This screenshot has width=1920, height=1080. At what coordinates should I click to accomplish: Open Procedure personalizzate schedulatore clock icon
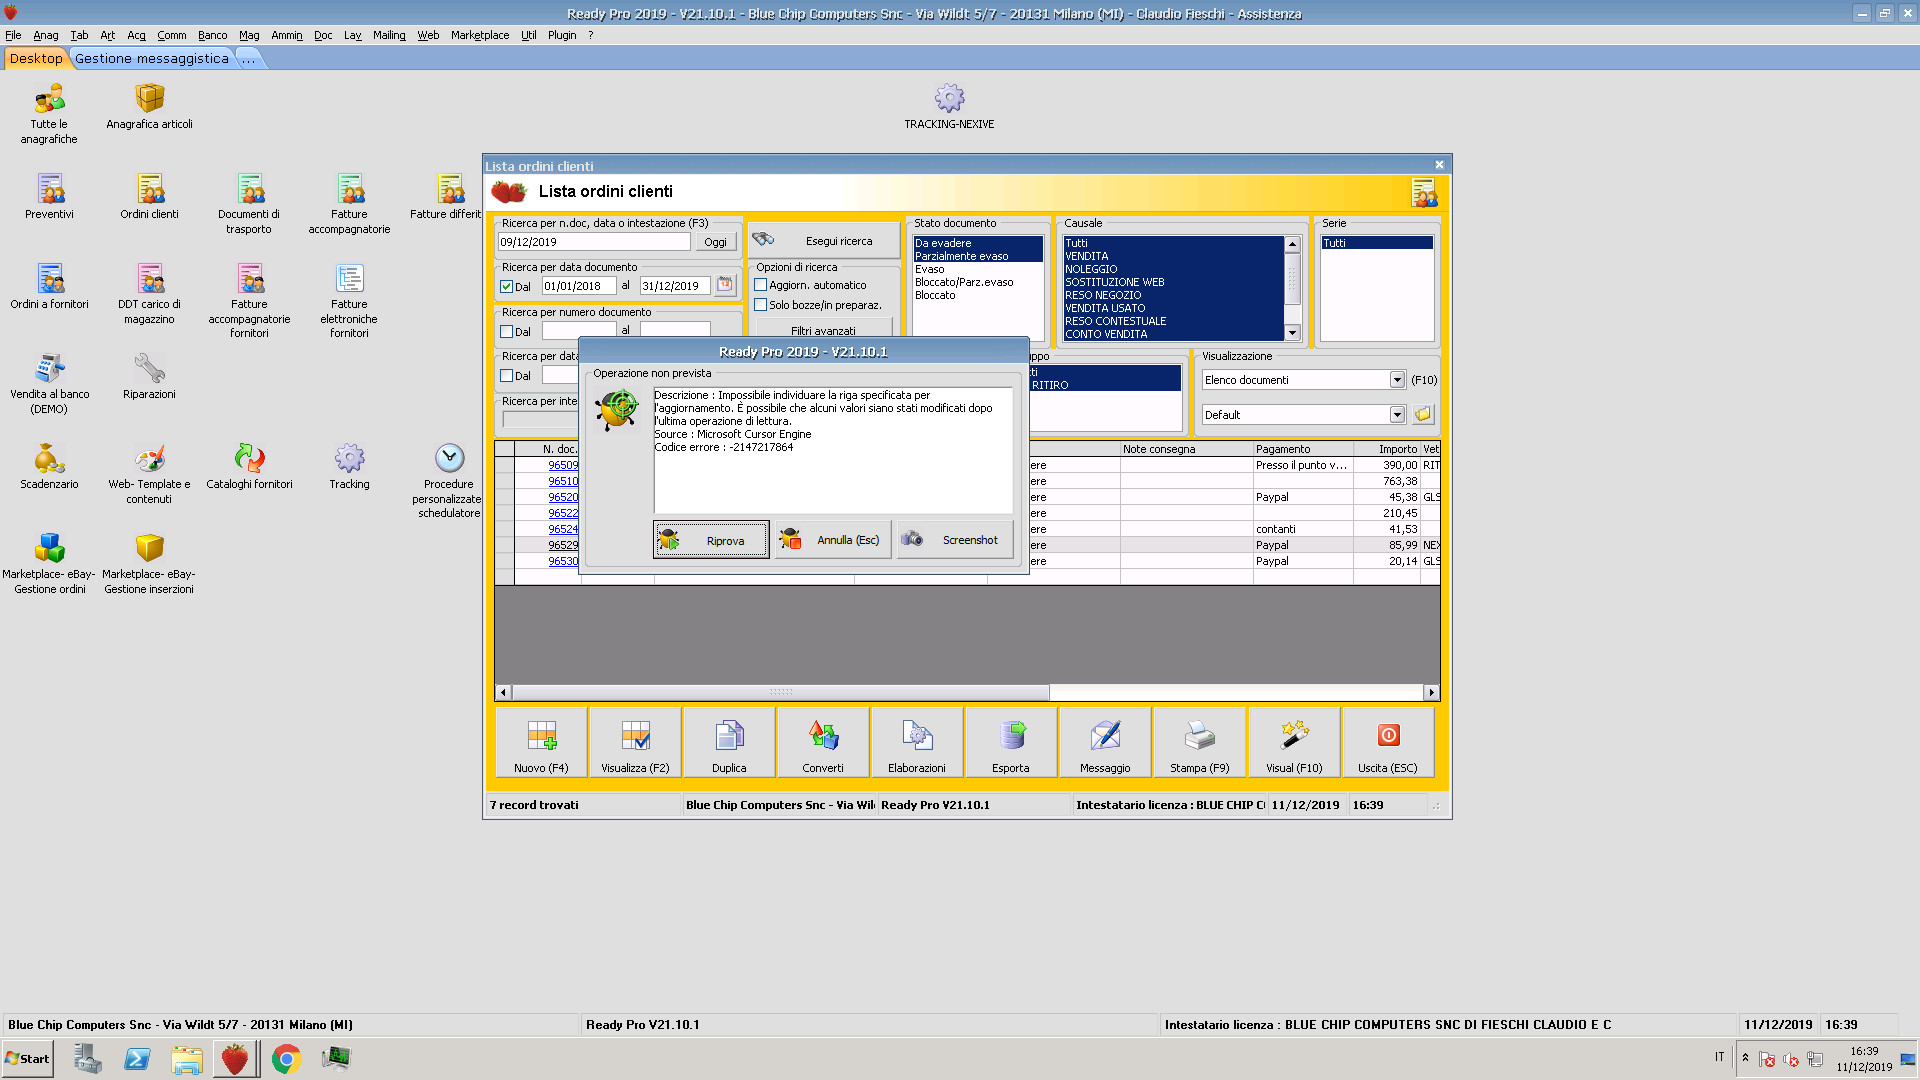(449, 481)
